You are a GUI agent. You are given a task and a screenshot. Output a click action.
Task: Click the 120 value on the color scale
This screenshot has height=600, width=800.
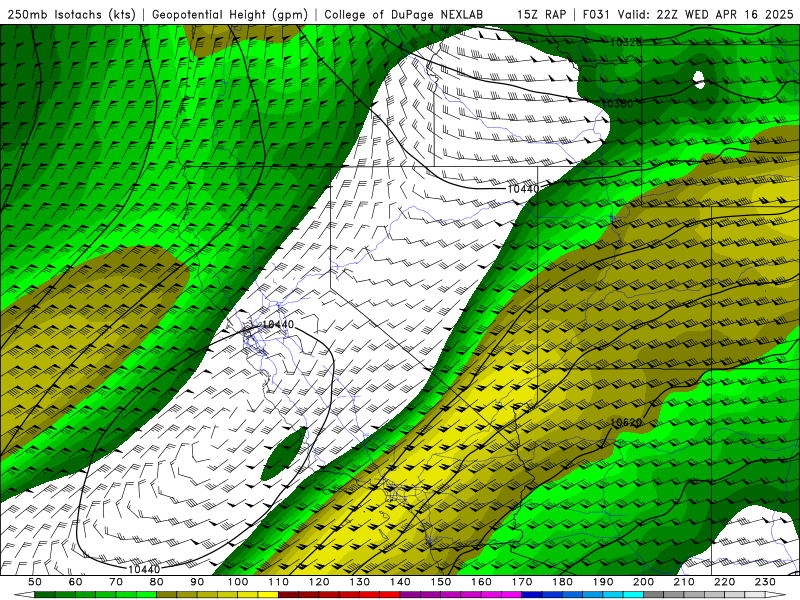coord(319,582)
